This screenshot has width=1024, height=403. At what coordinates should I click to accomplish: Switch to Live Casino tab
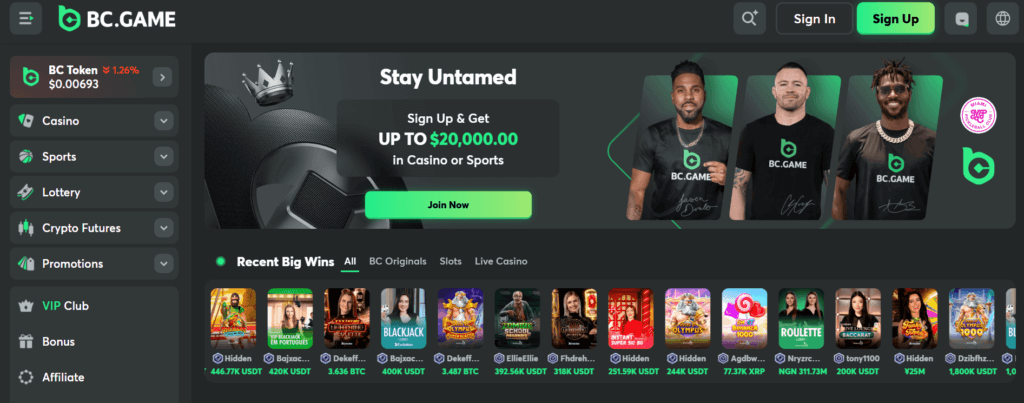pyautogui.click(x=501, y=261)
